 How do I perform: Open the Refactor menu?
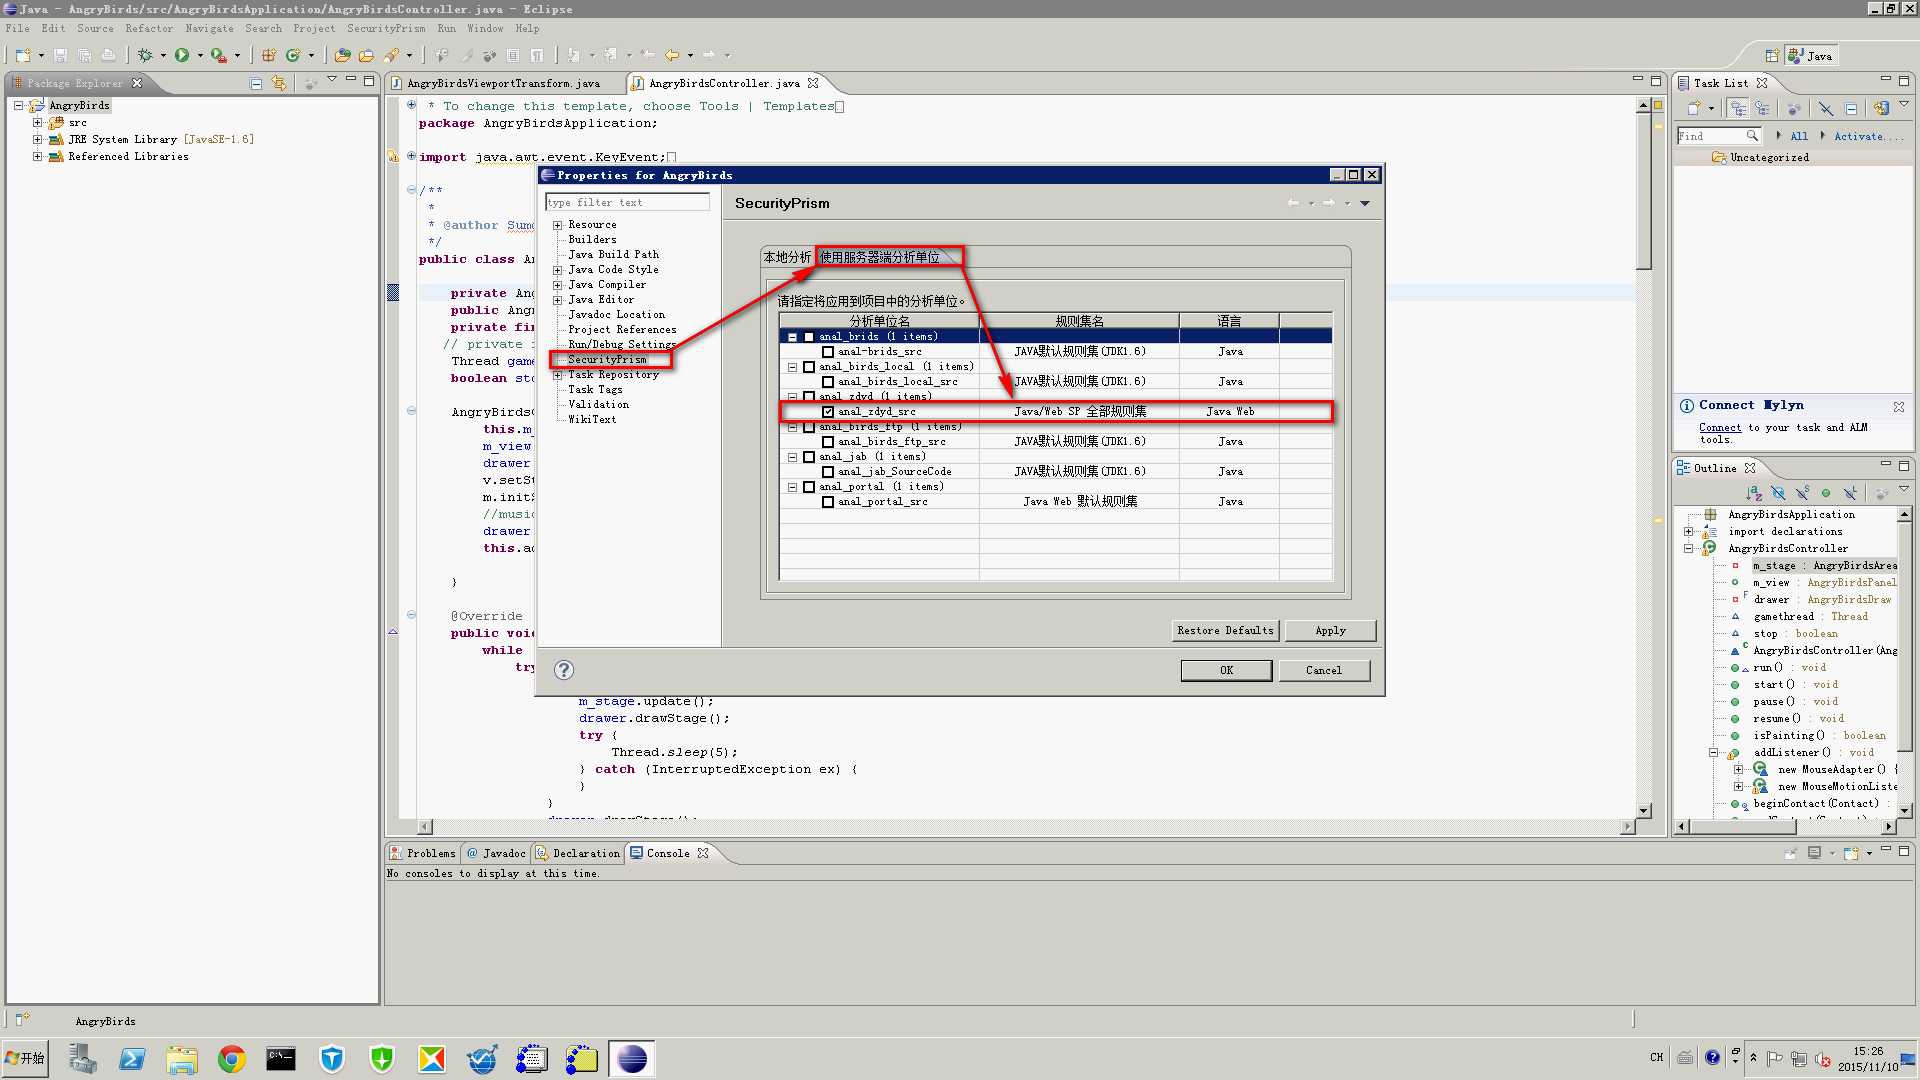(149, 28)
